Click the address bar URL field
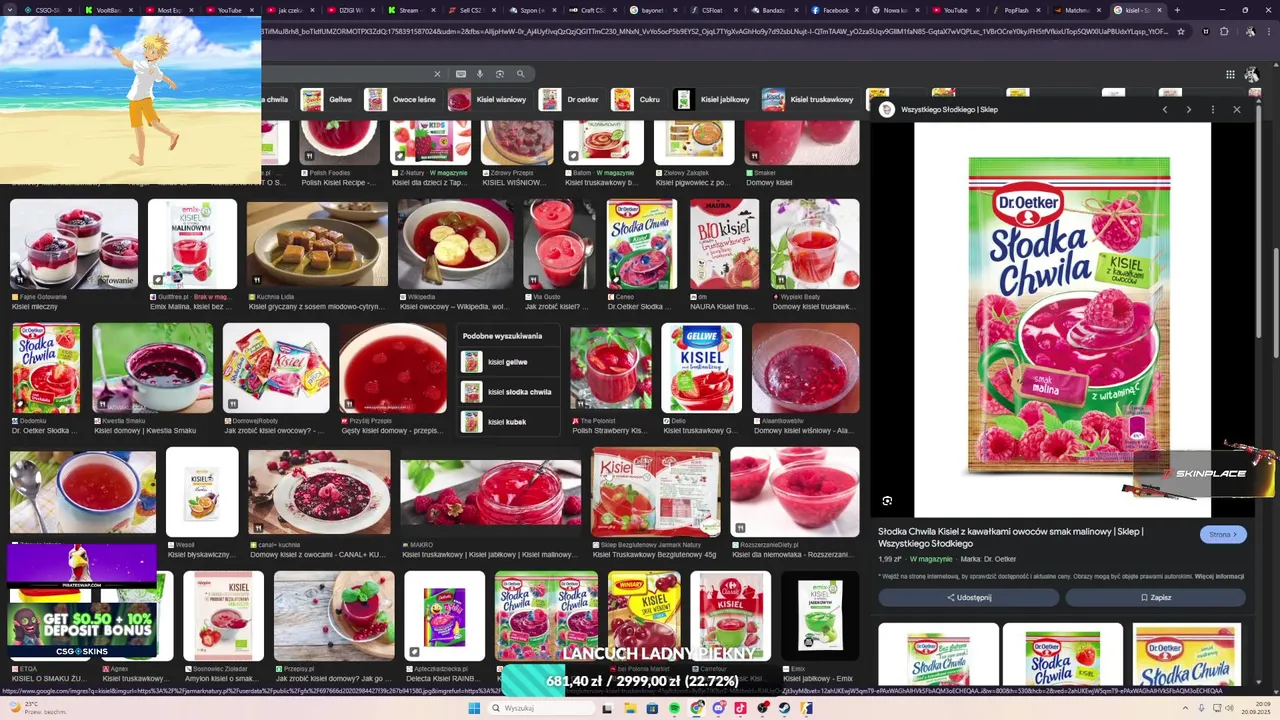The image size is (1280, 720). click(x=715, y=31)
